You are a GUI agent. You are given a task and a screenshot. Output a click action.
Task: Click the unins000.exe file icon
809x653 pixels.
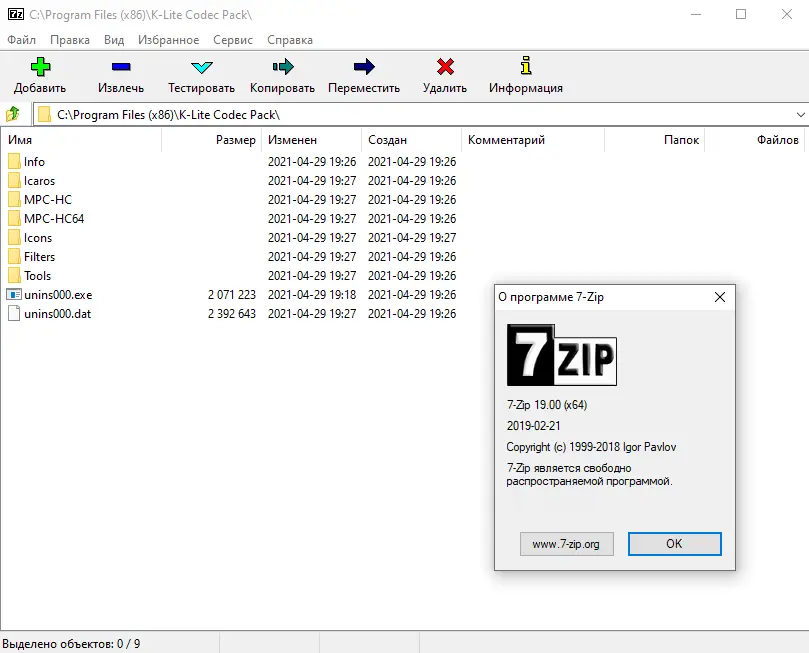point(14,295)
